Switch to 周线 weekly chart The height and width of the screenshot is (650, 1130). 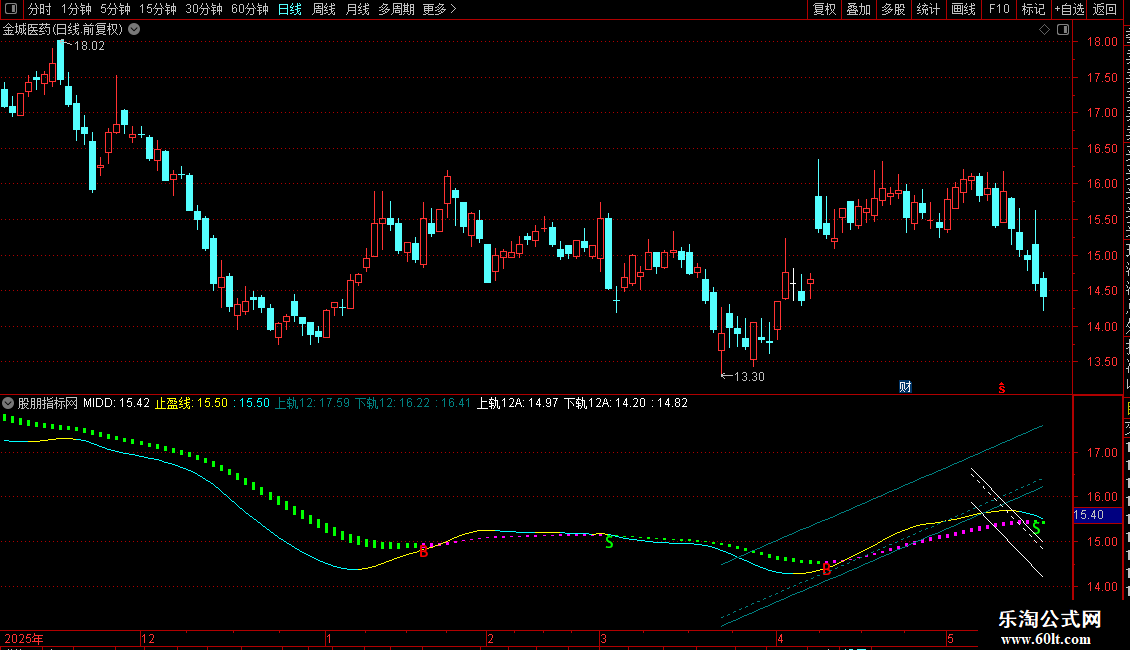click(x=324, y=9)
